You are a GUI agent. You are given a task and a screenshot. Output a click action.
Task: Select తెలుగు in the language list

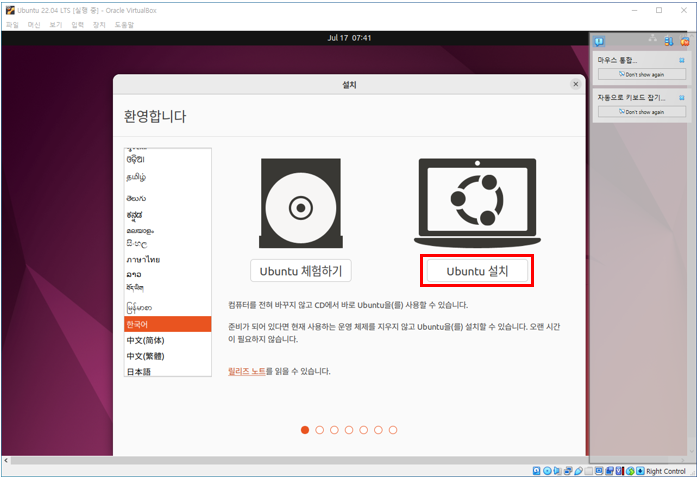click(x=168, y=198)
